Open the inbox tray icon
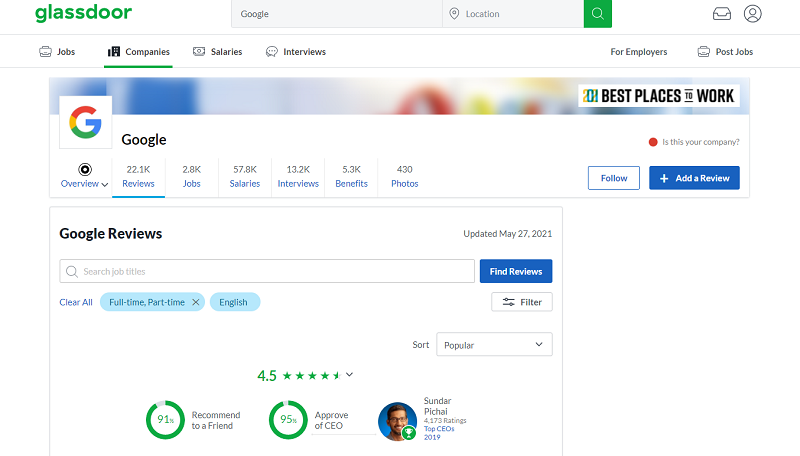The height and width of the screenshot is (456, 800). (721, 14)
